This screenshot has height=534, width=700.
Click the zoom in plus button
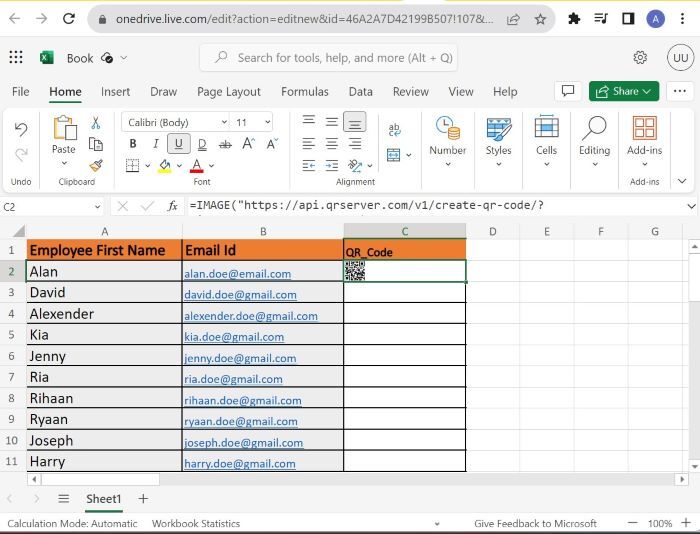[686, 523]
